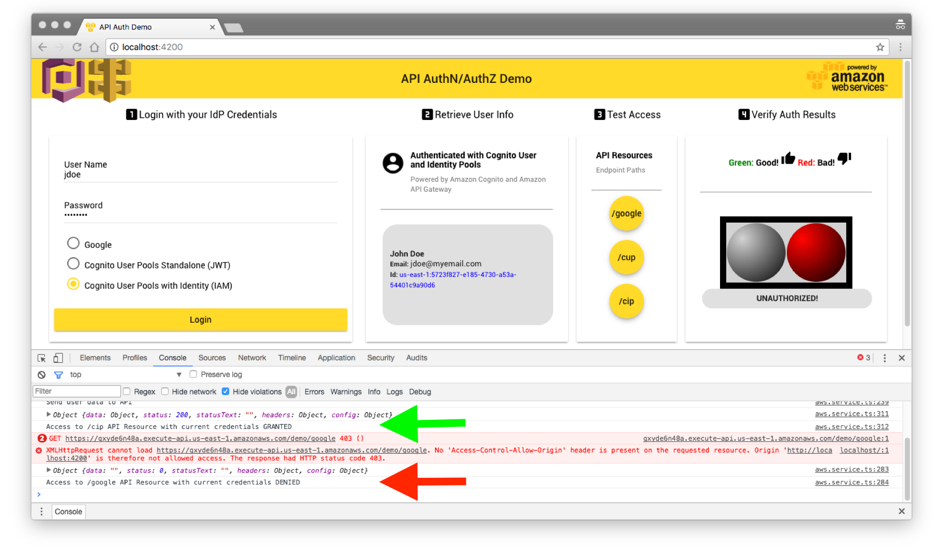Test the /google endpoint button
The height and width of the screenshot is (552, 941).
click(627, 214)
